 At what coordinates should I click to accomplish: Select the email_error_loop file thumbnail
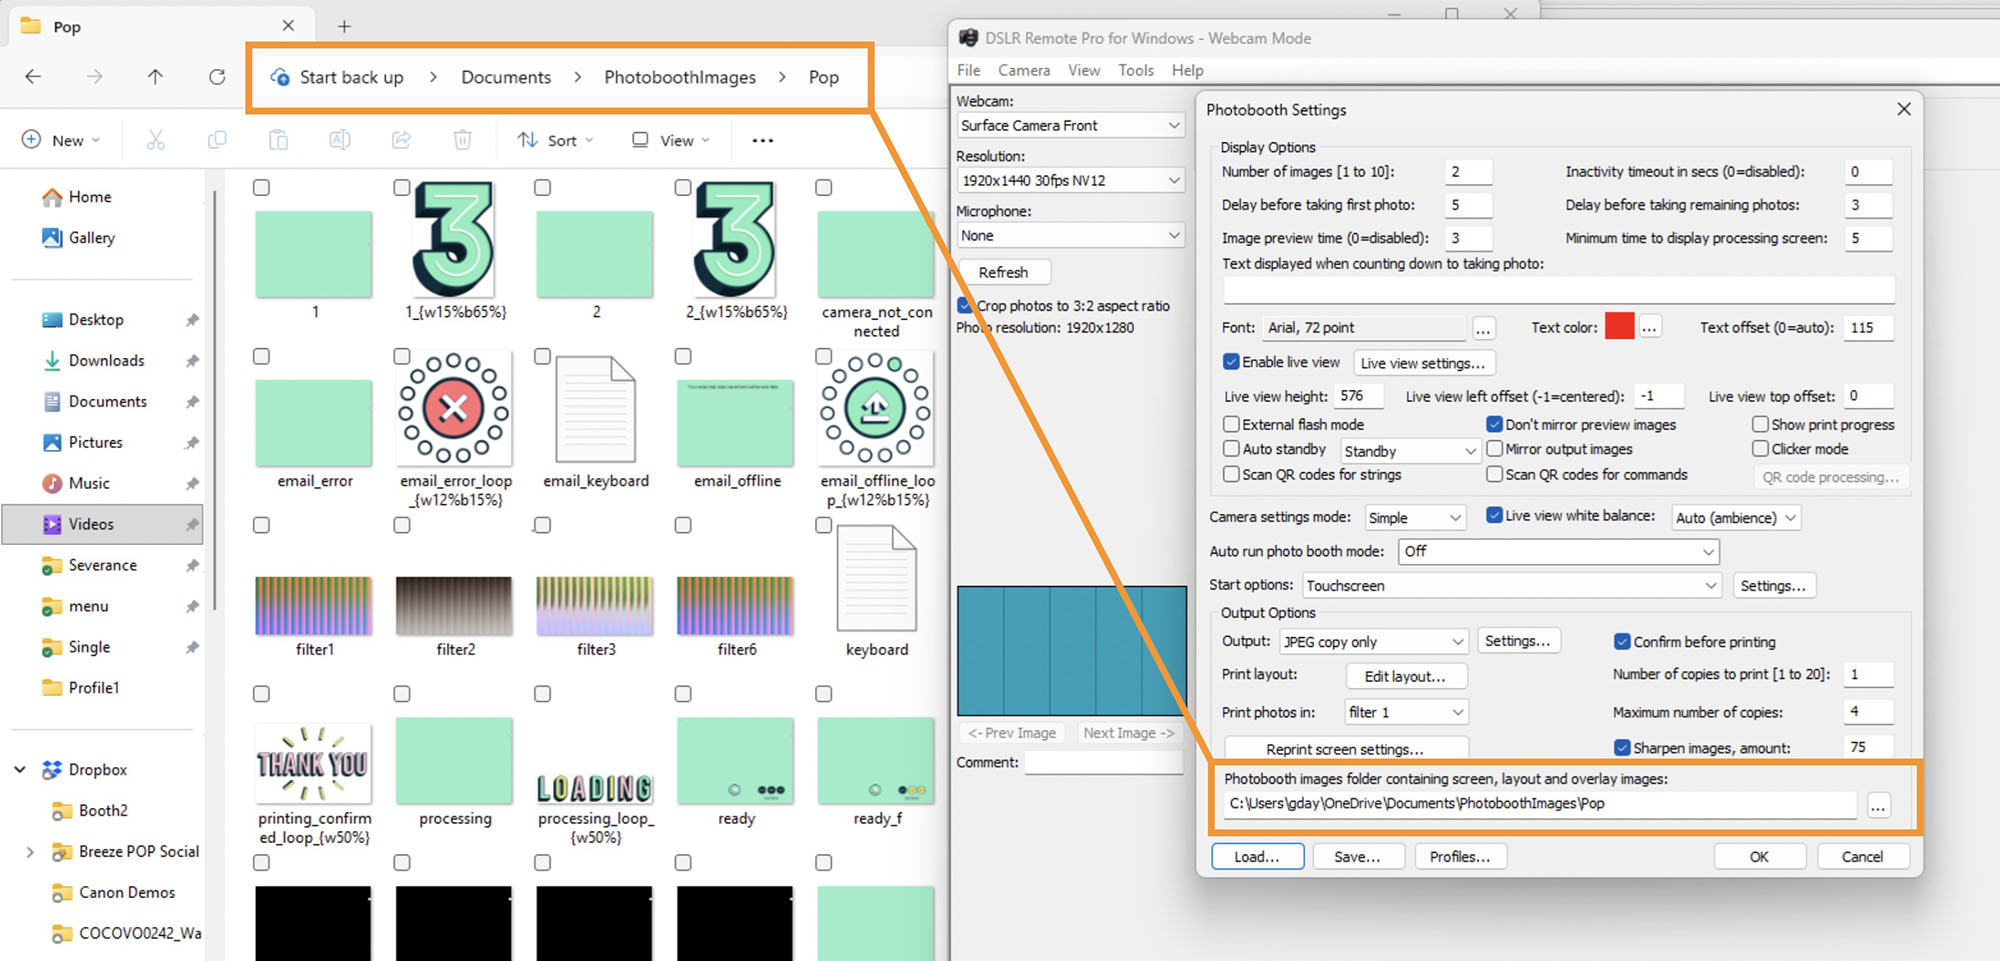click(x=454, y=409)
